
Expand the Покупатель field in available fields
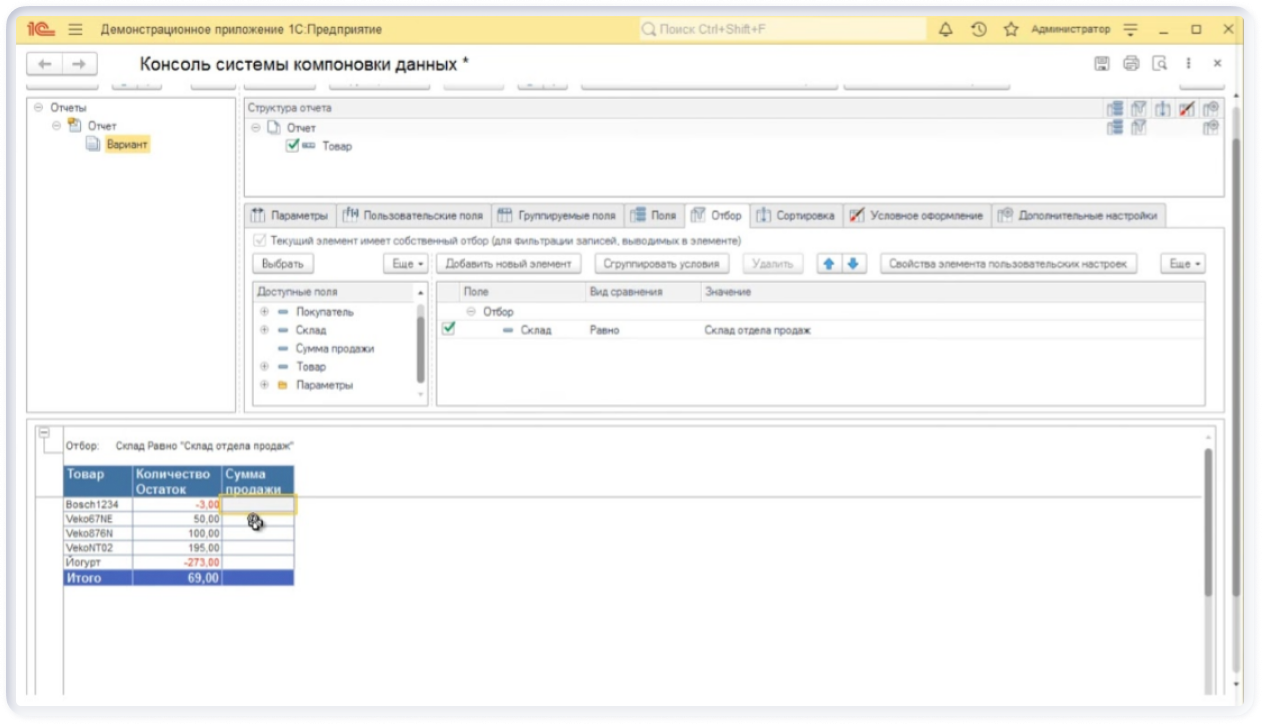(264, 312)
